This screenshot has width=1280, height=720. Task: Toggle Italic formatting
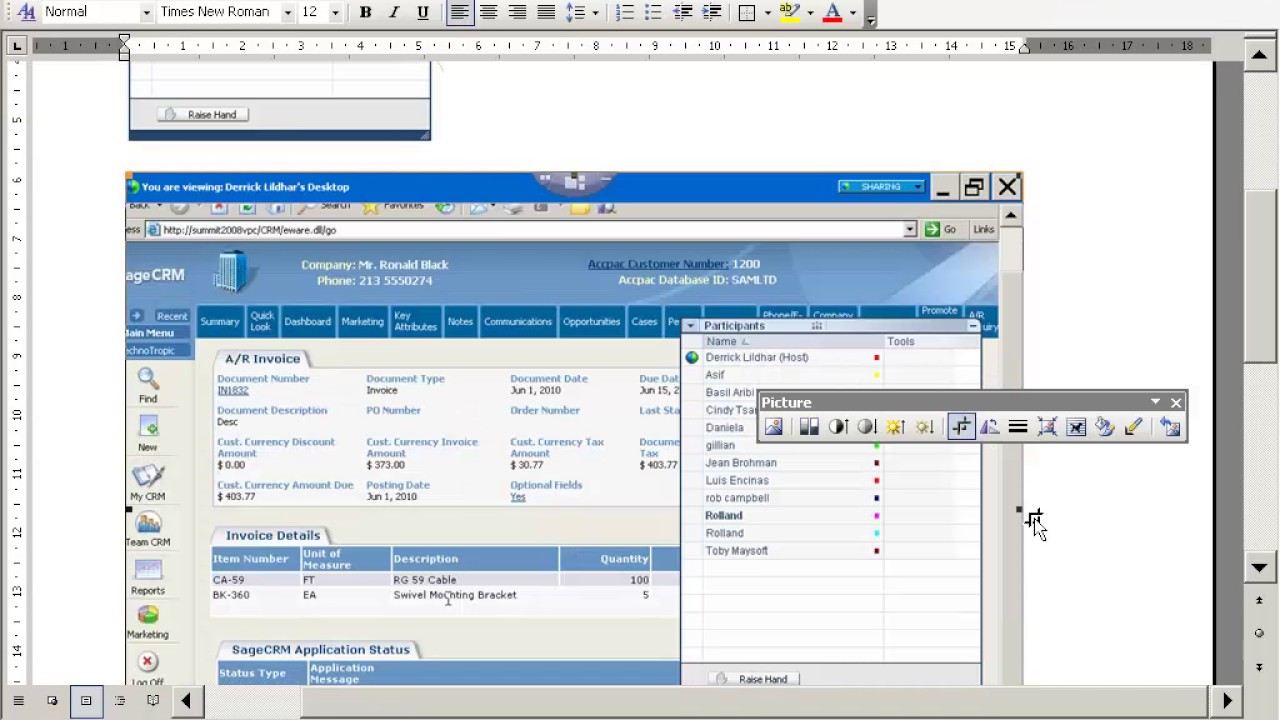pos(394,12)
